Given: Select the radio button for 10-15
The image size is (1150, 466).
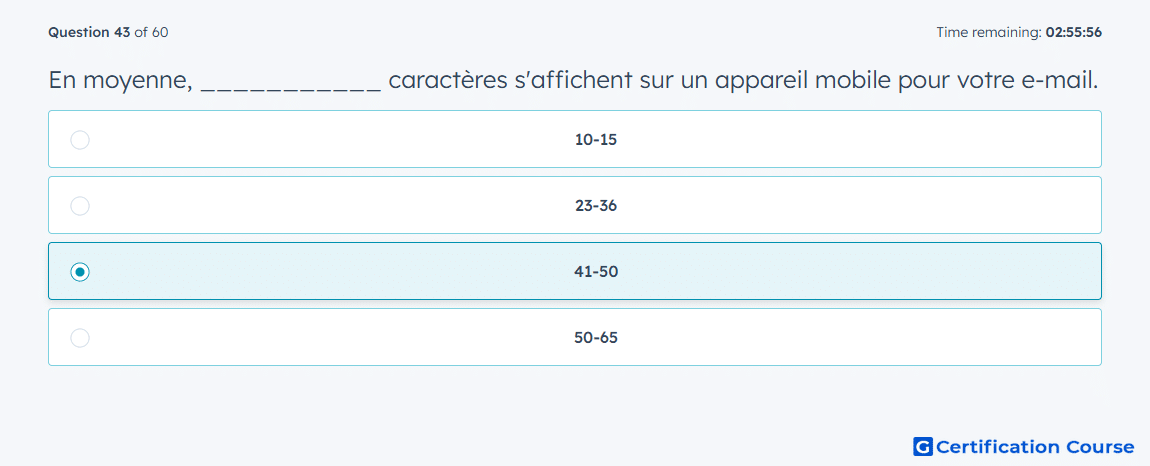Looking at the screenshot, I should (x=80, y=139).
